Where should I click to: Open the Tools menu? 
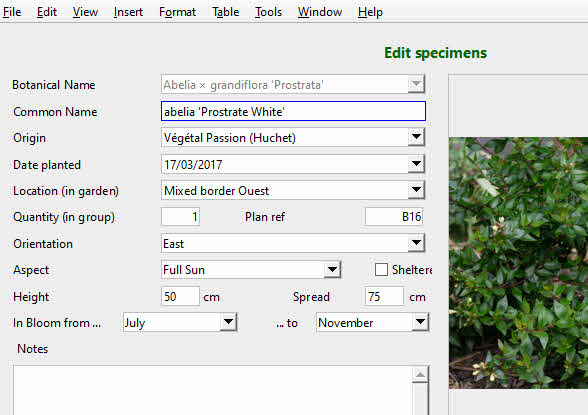tap(268, 12)
